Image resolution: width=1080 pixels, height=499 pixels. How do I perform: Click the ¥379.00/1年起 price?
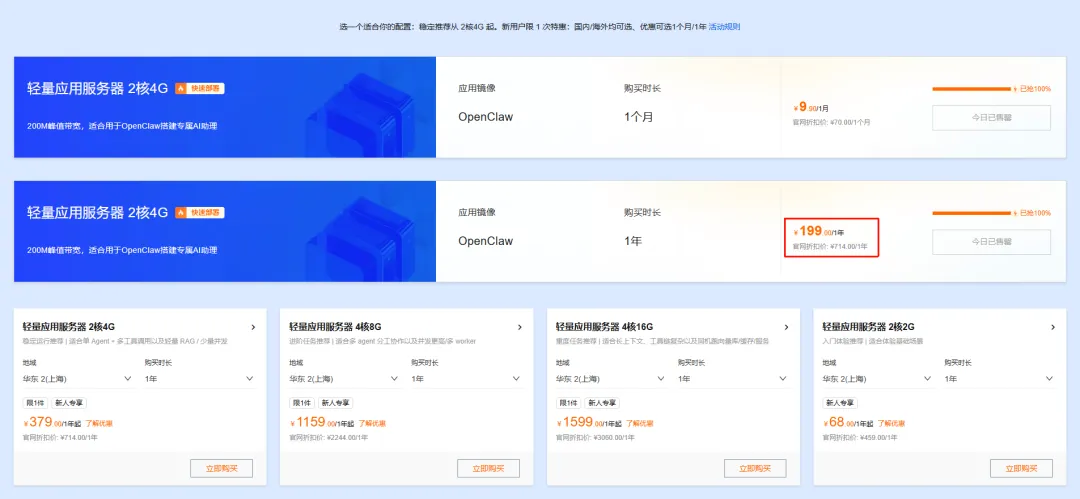point(54,423)
